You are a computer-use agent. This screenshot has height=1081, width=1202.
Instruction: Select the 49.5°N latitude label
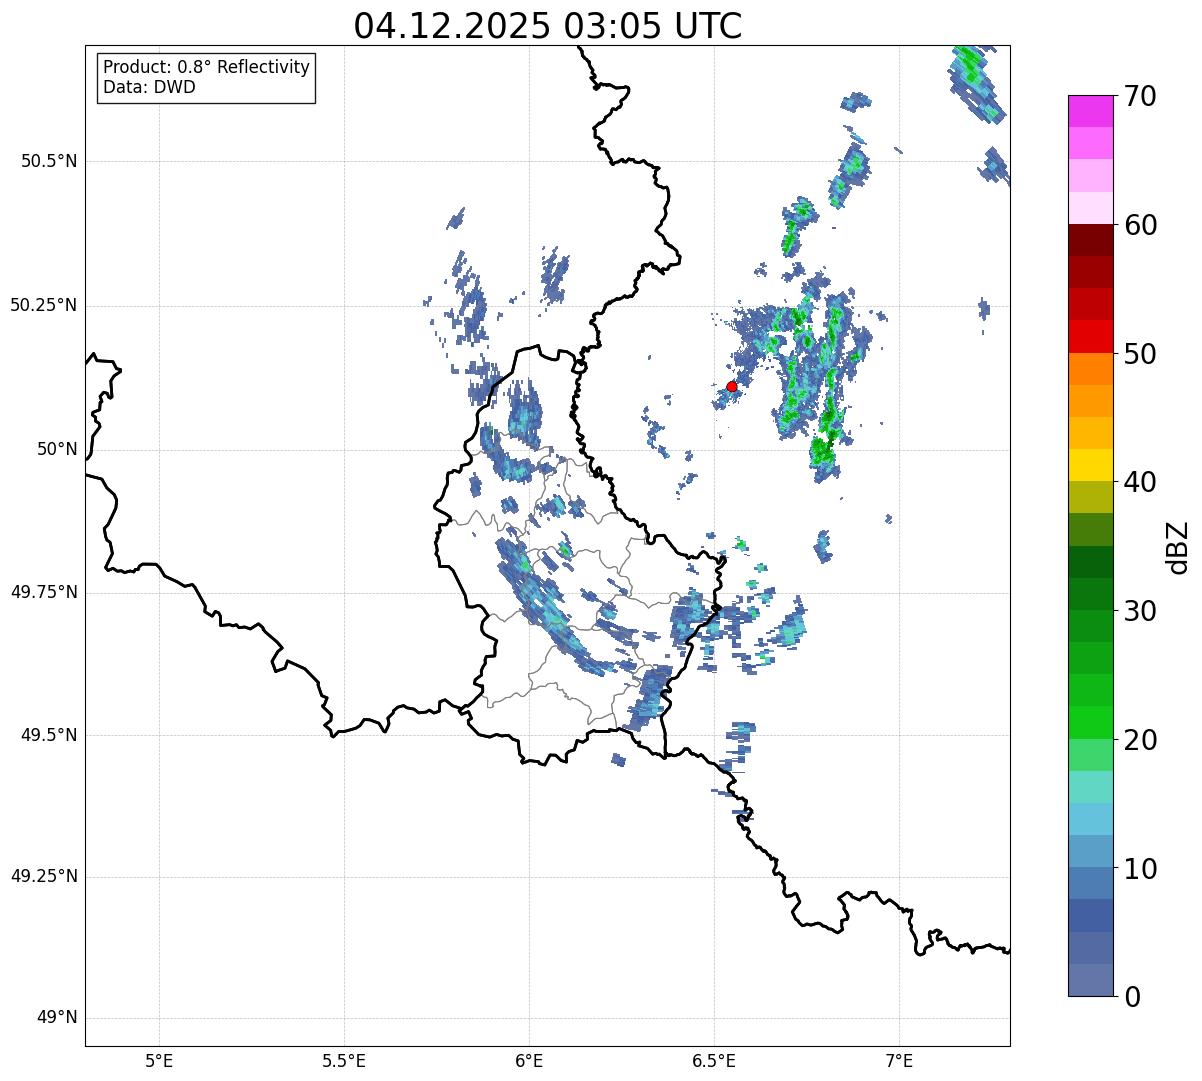[49, 735]
